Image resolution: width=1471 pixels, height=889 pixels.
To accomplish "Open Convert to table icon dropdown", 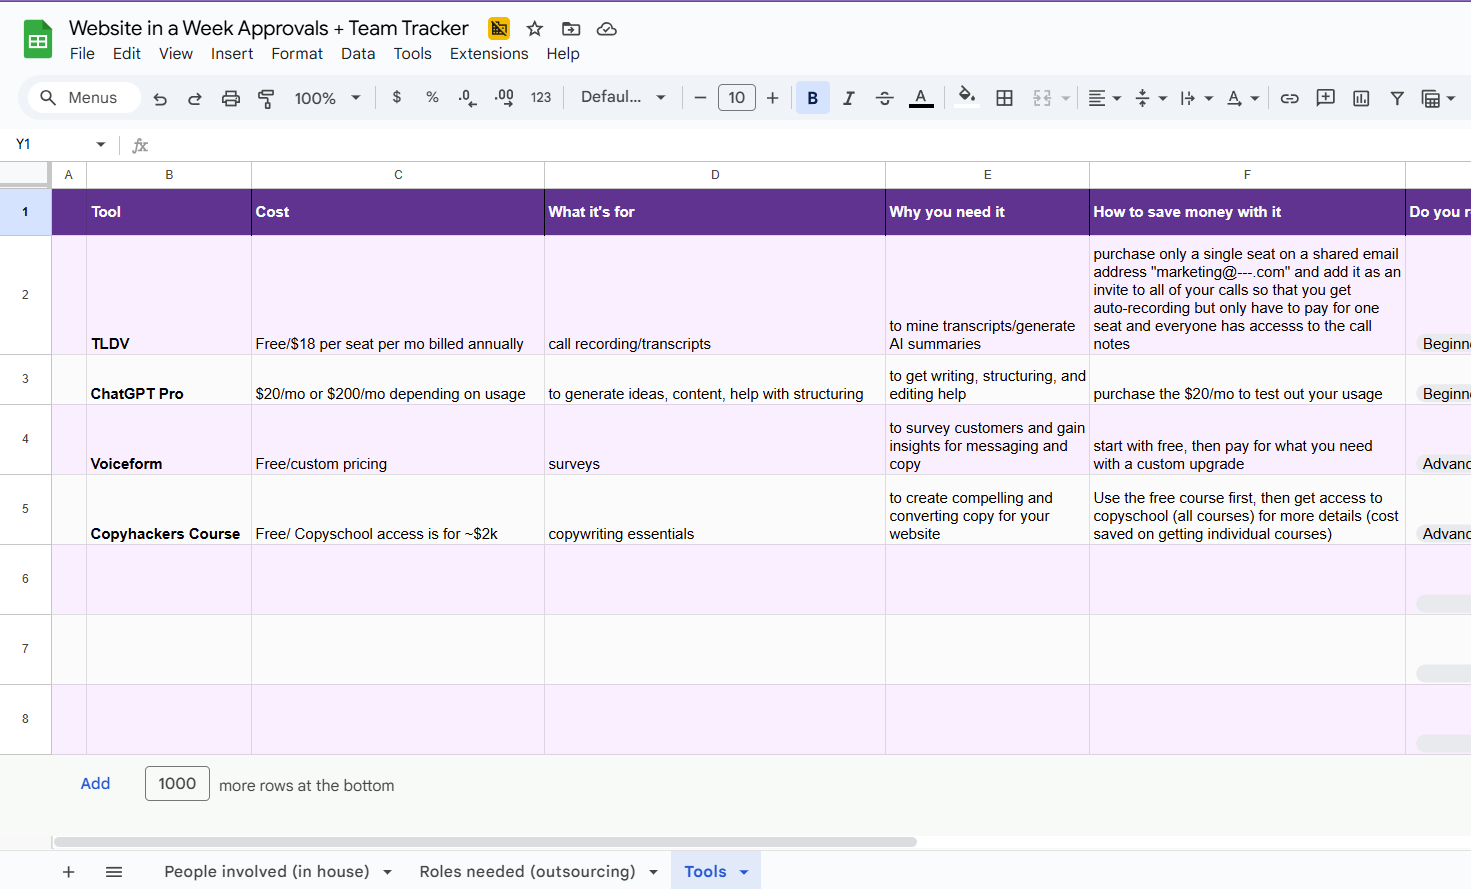I will tap(1439, 97).
